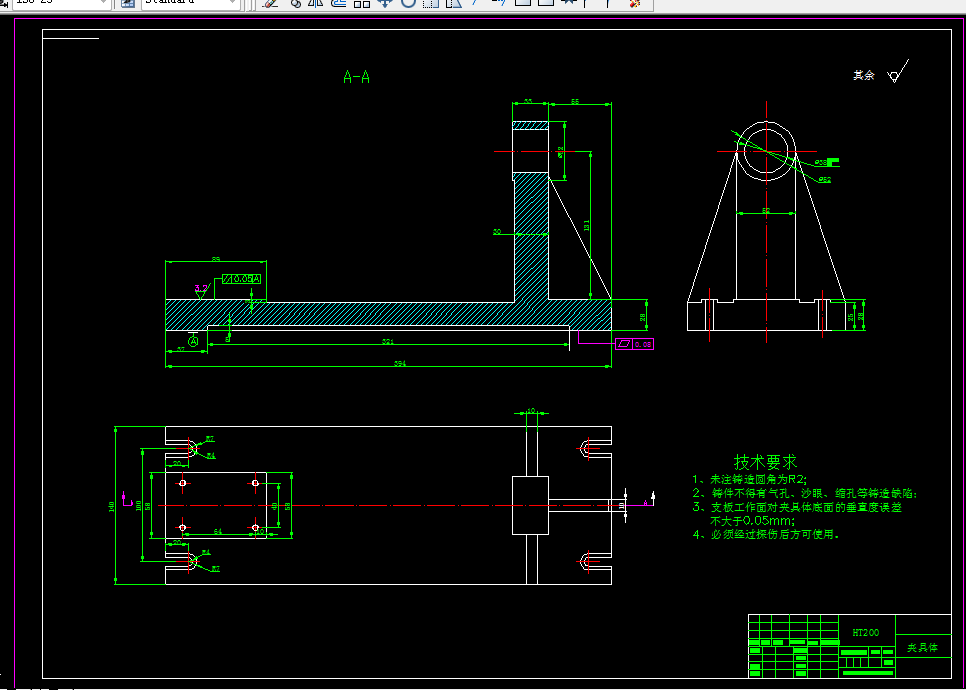Open the Array tool
Screen dimensions: 966x690
coord(362,3)
